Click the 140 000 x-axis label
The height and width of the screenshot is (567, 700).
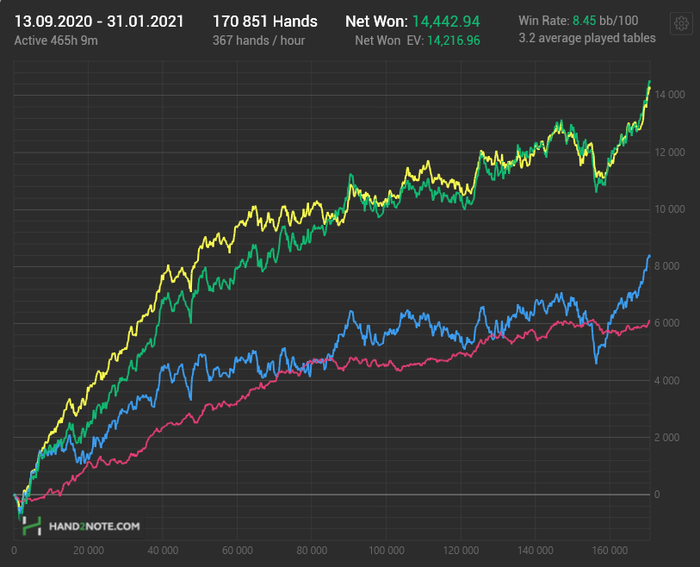click(536, 550)
